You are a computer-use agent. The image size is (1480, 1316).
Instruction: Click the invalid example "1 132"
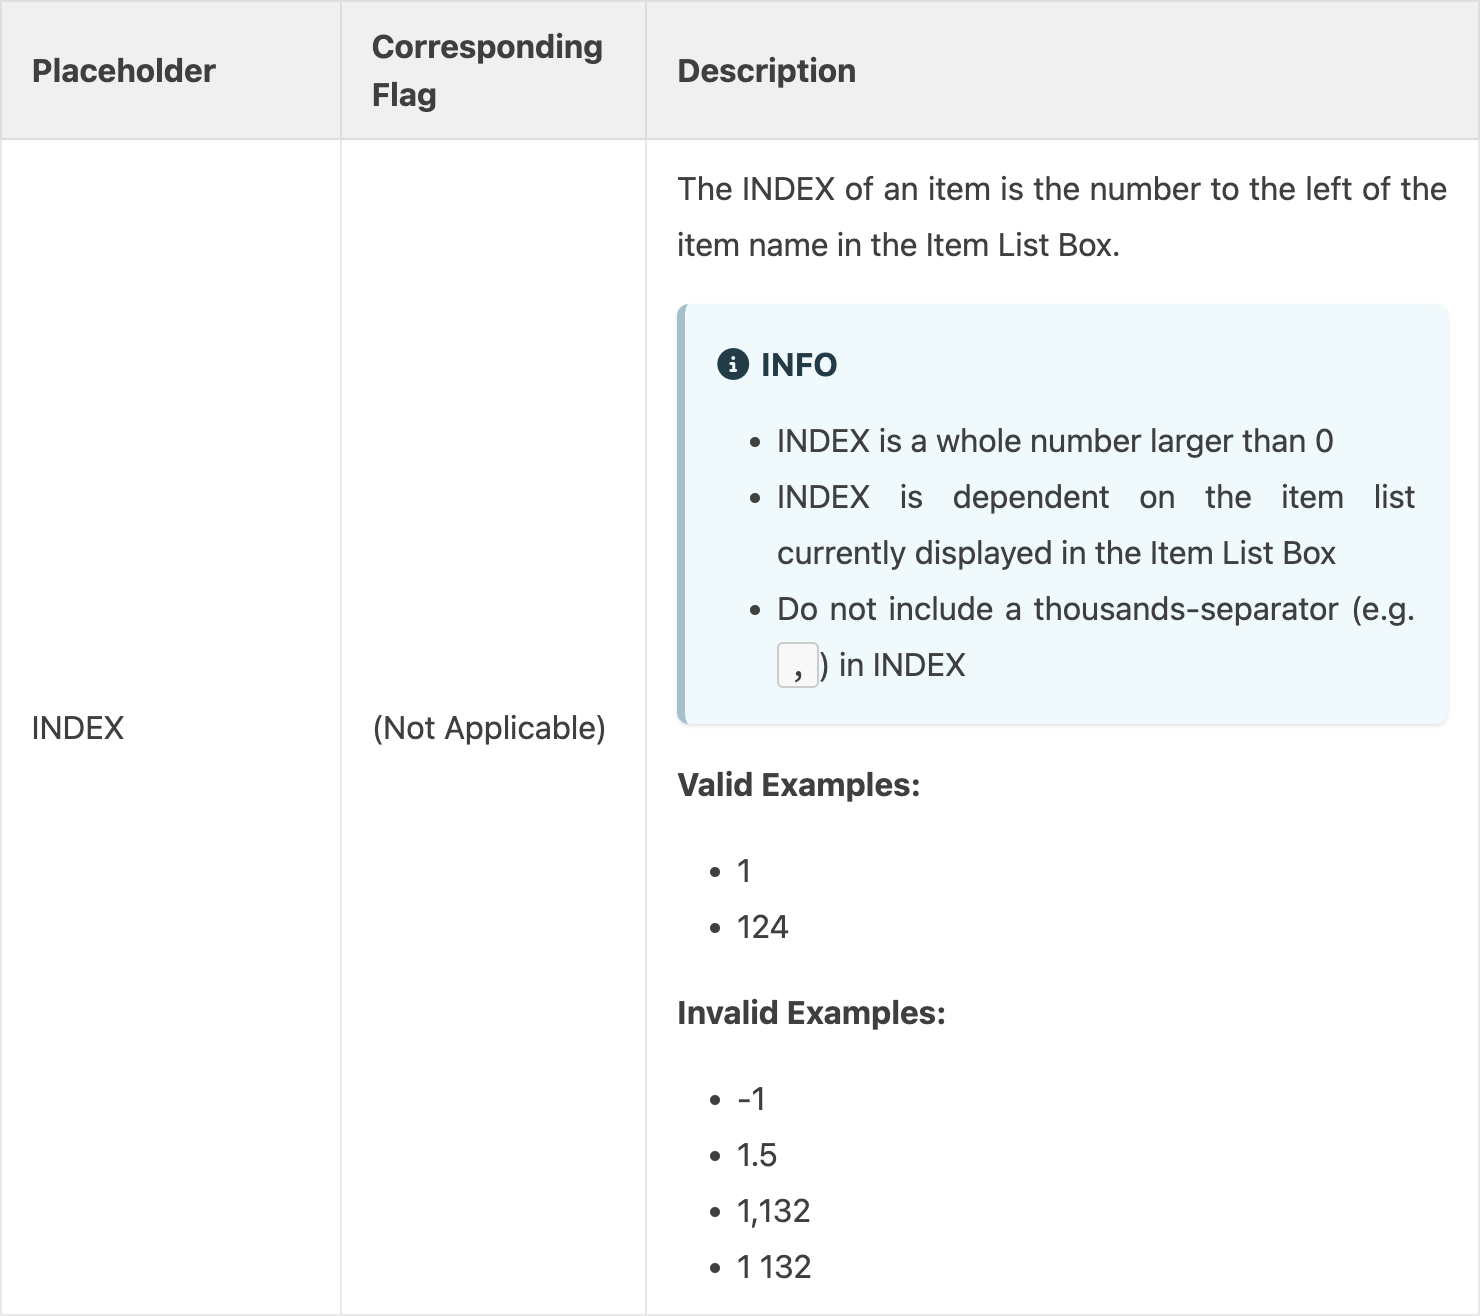click(773, 1267)
